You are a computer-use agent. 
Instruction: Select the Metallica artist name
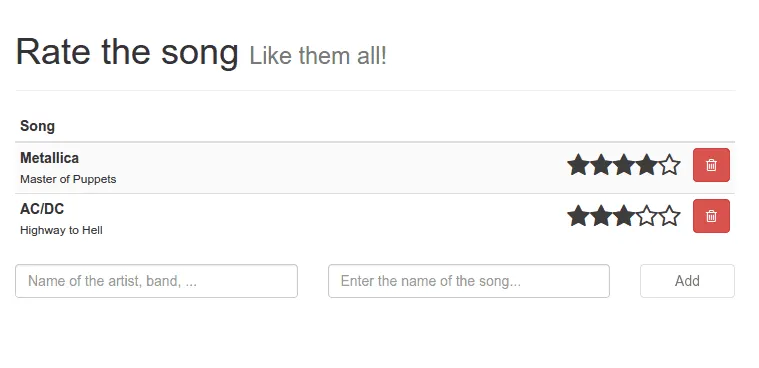click(49, 158)
